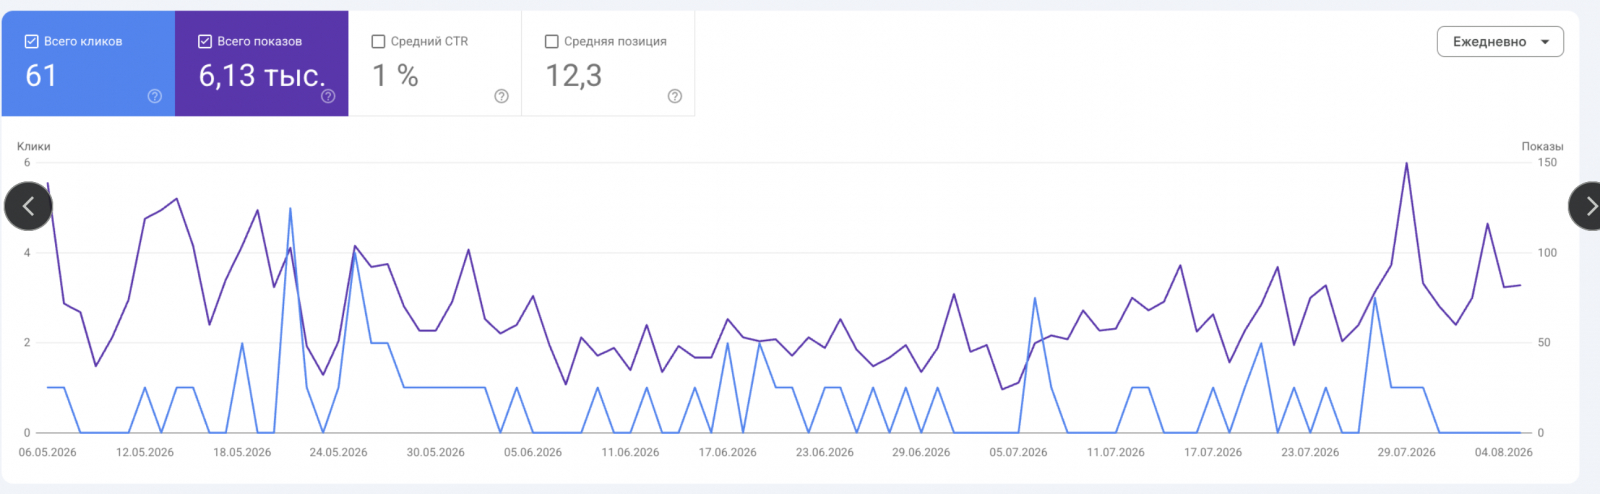This screenshot has width=1600, height=494.
Task: Click impressions peak near 29.07.2026
Action: pyautogui.click(x=1406, y=164)
